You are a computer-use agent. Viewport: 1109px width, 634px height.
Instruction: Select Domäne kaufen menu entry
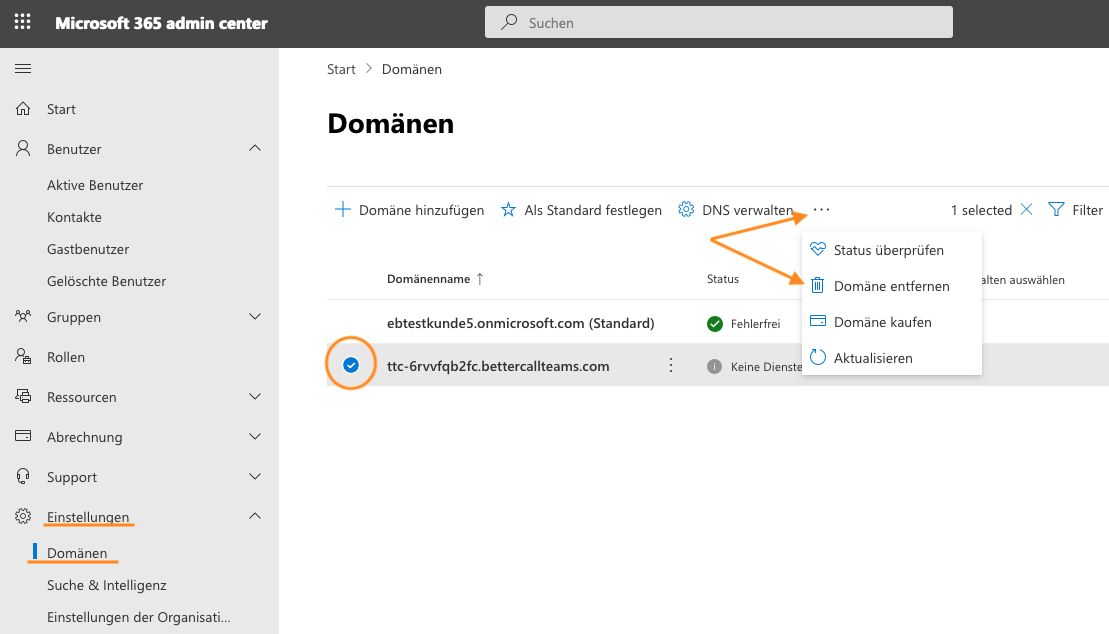892,322
